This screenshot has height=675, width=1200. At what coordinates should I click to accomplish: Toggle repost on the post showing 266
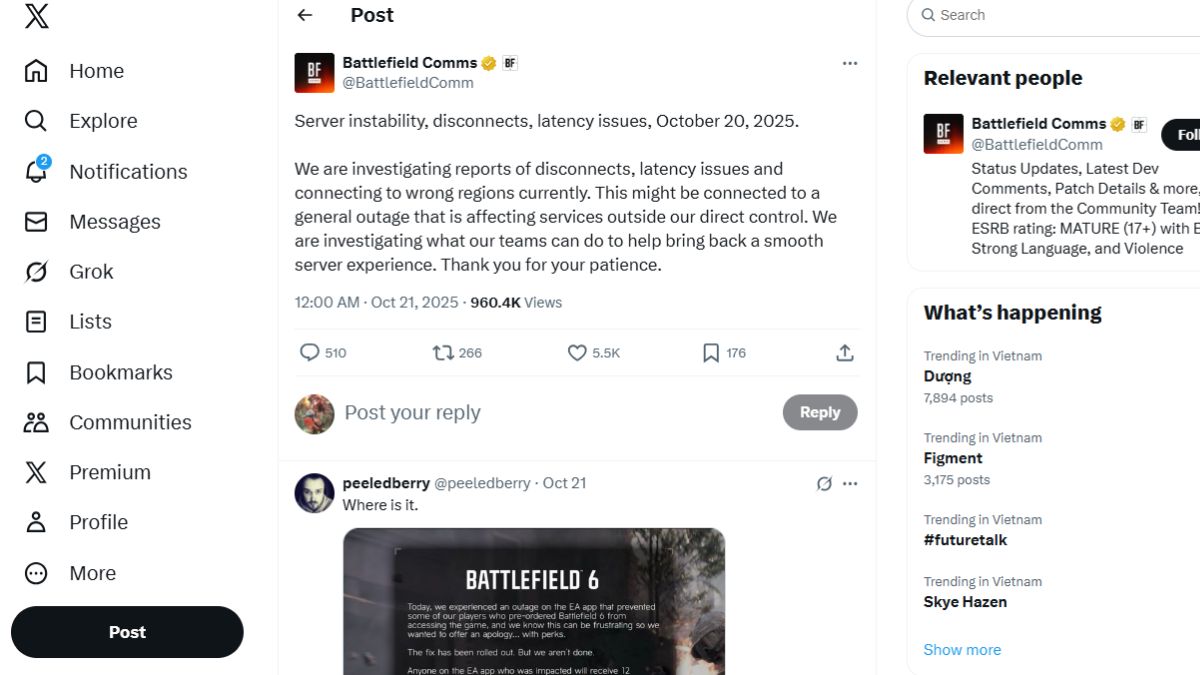click(442, 353)
